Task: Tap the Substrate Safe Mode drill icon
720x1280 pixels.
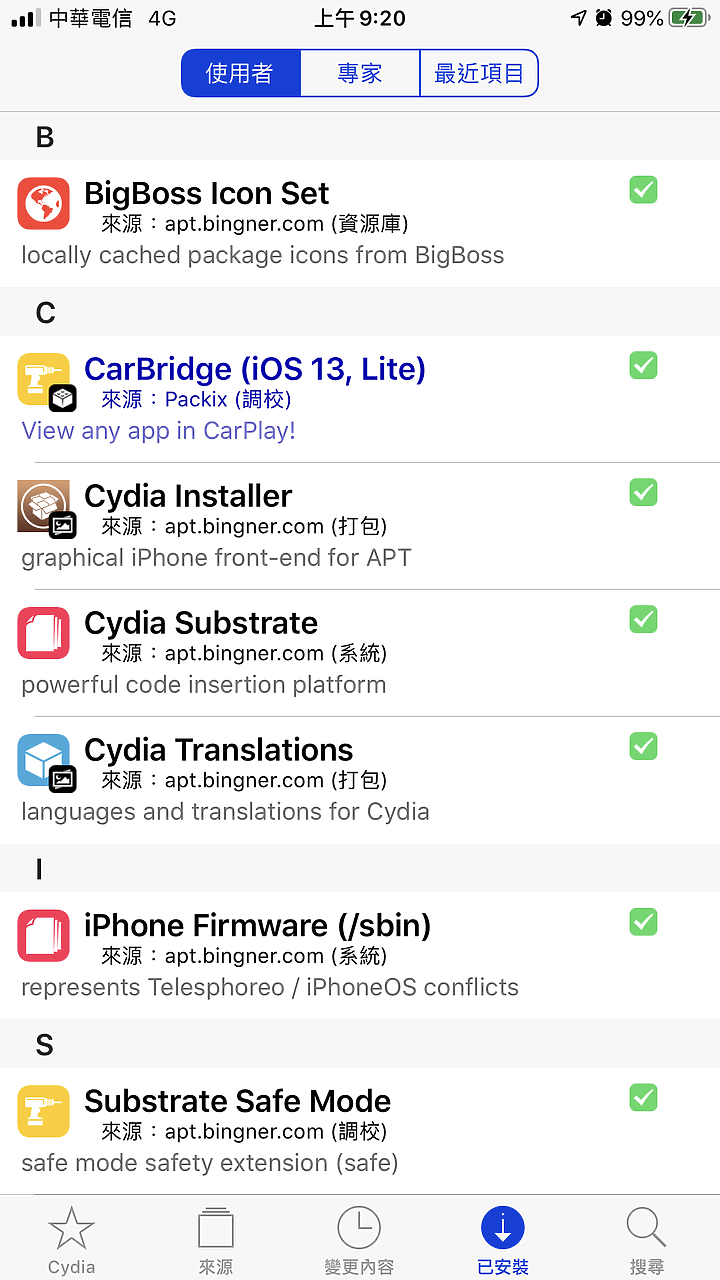Action: 44,1111
